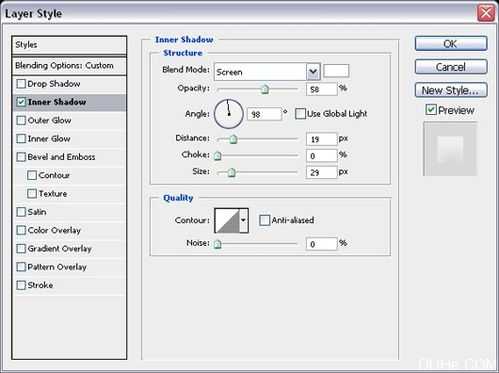Uncheck the Inner Shadow checkbox
Viewport: 499px width, 373px height.
21,102
